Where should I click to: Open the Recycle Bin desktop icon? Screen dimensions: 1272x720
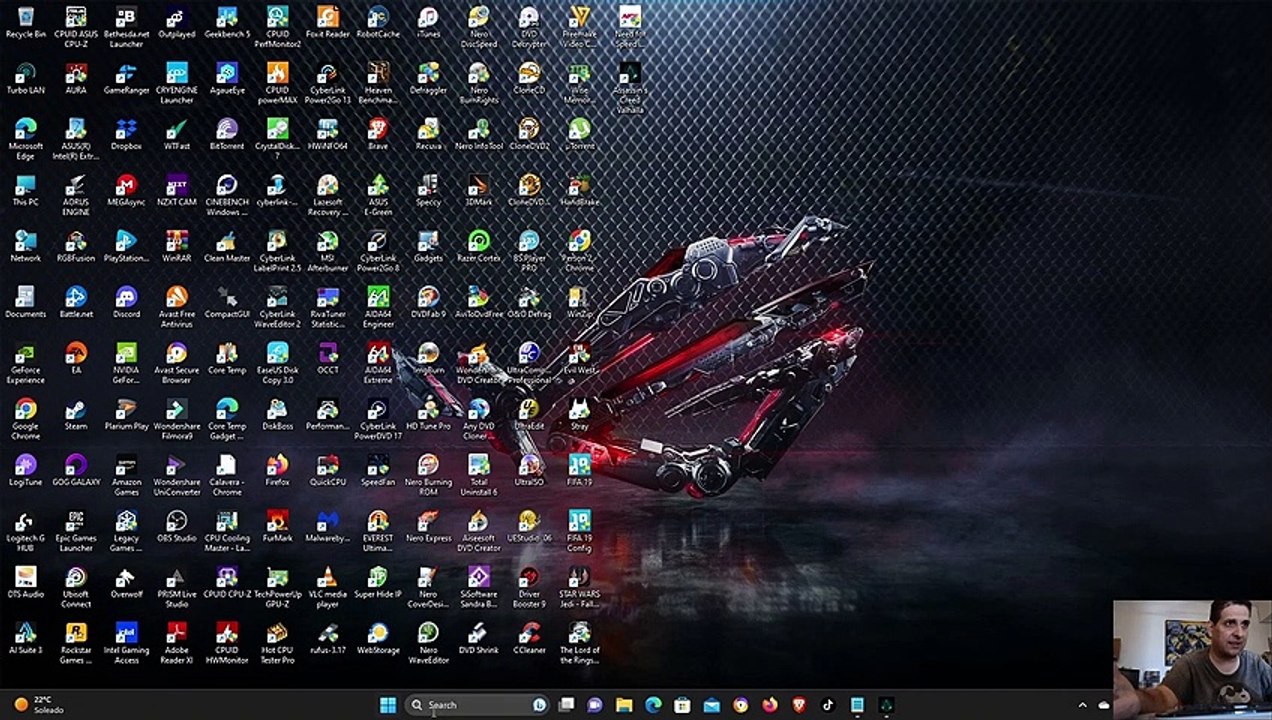(x=25, y=23)
